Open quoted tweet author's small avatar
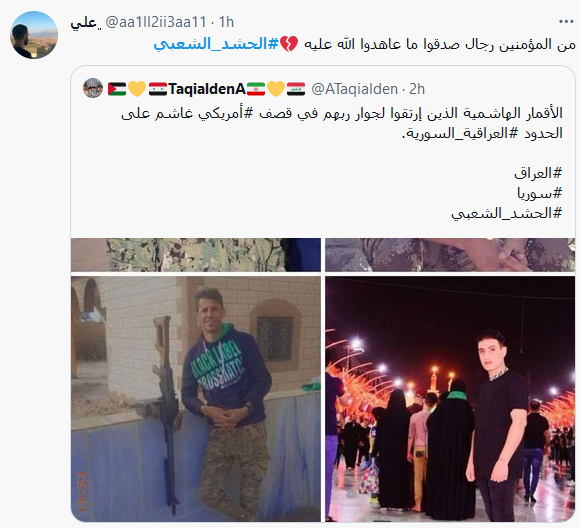This screenshot has height=528, width=580. point(93,88)
